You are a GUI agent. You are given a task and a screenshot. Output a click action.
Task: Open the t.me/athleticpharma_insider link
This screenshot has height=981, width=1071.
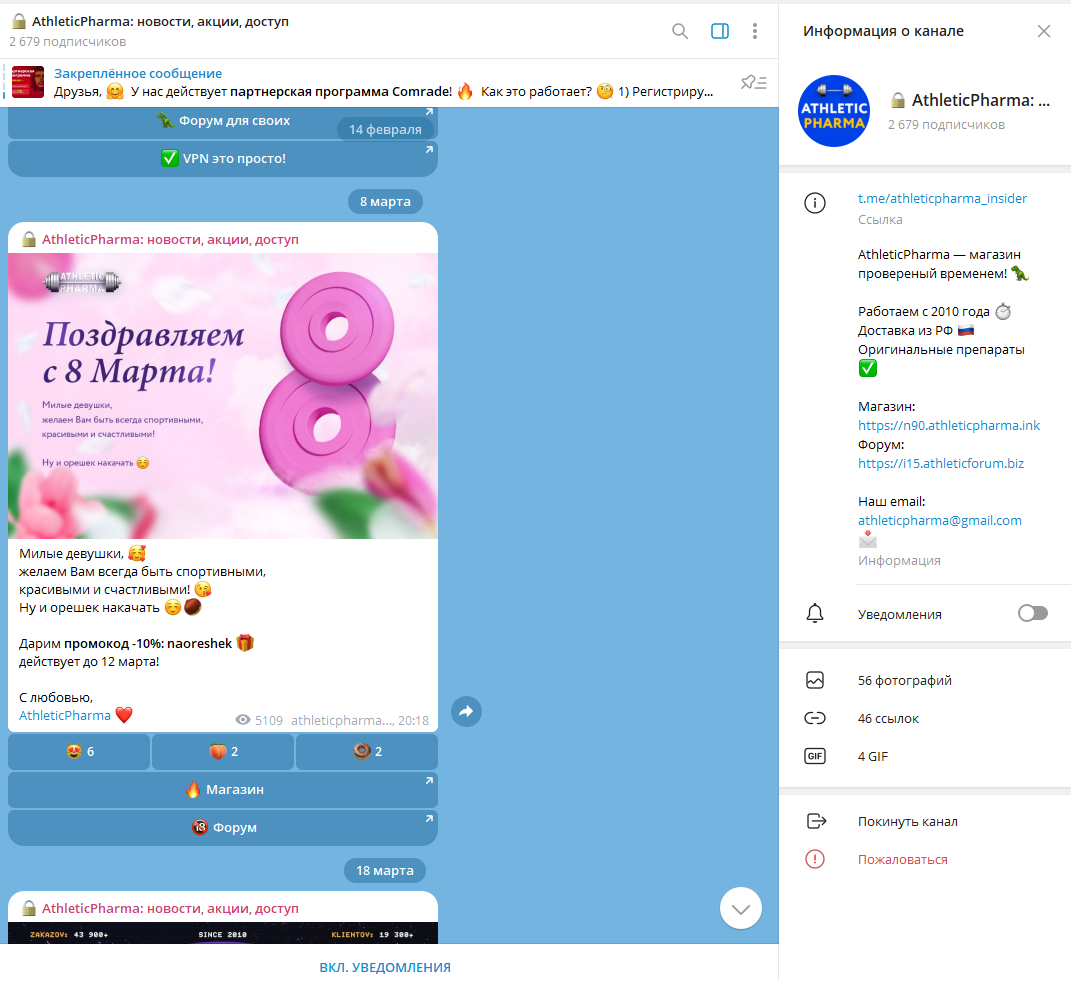coord(942,198)
